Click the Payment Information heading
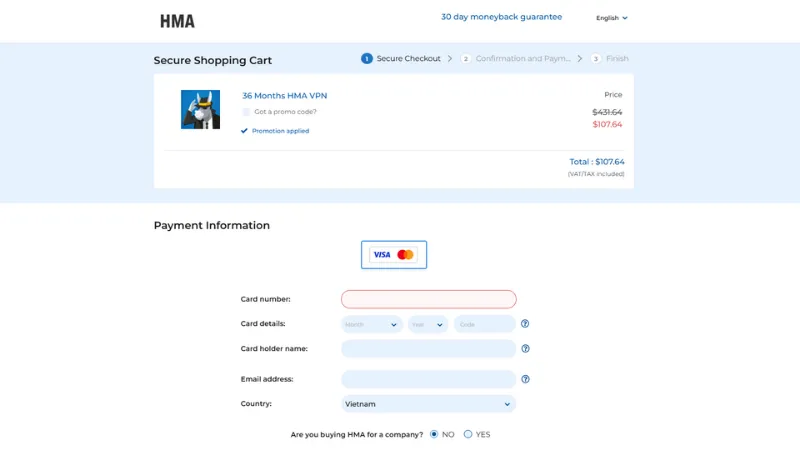 pyautogui.click(x=212, y=226)
